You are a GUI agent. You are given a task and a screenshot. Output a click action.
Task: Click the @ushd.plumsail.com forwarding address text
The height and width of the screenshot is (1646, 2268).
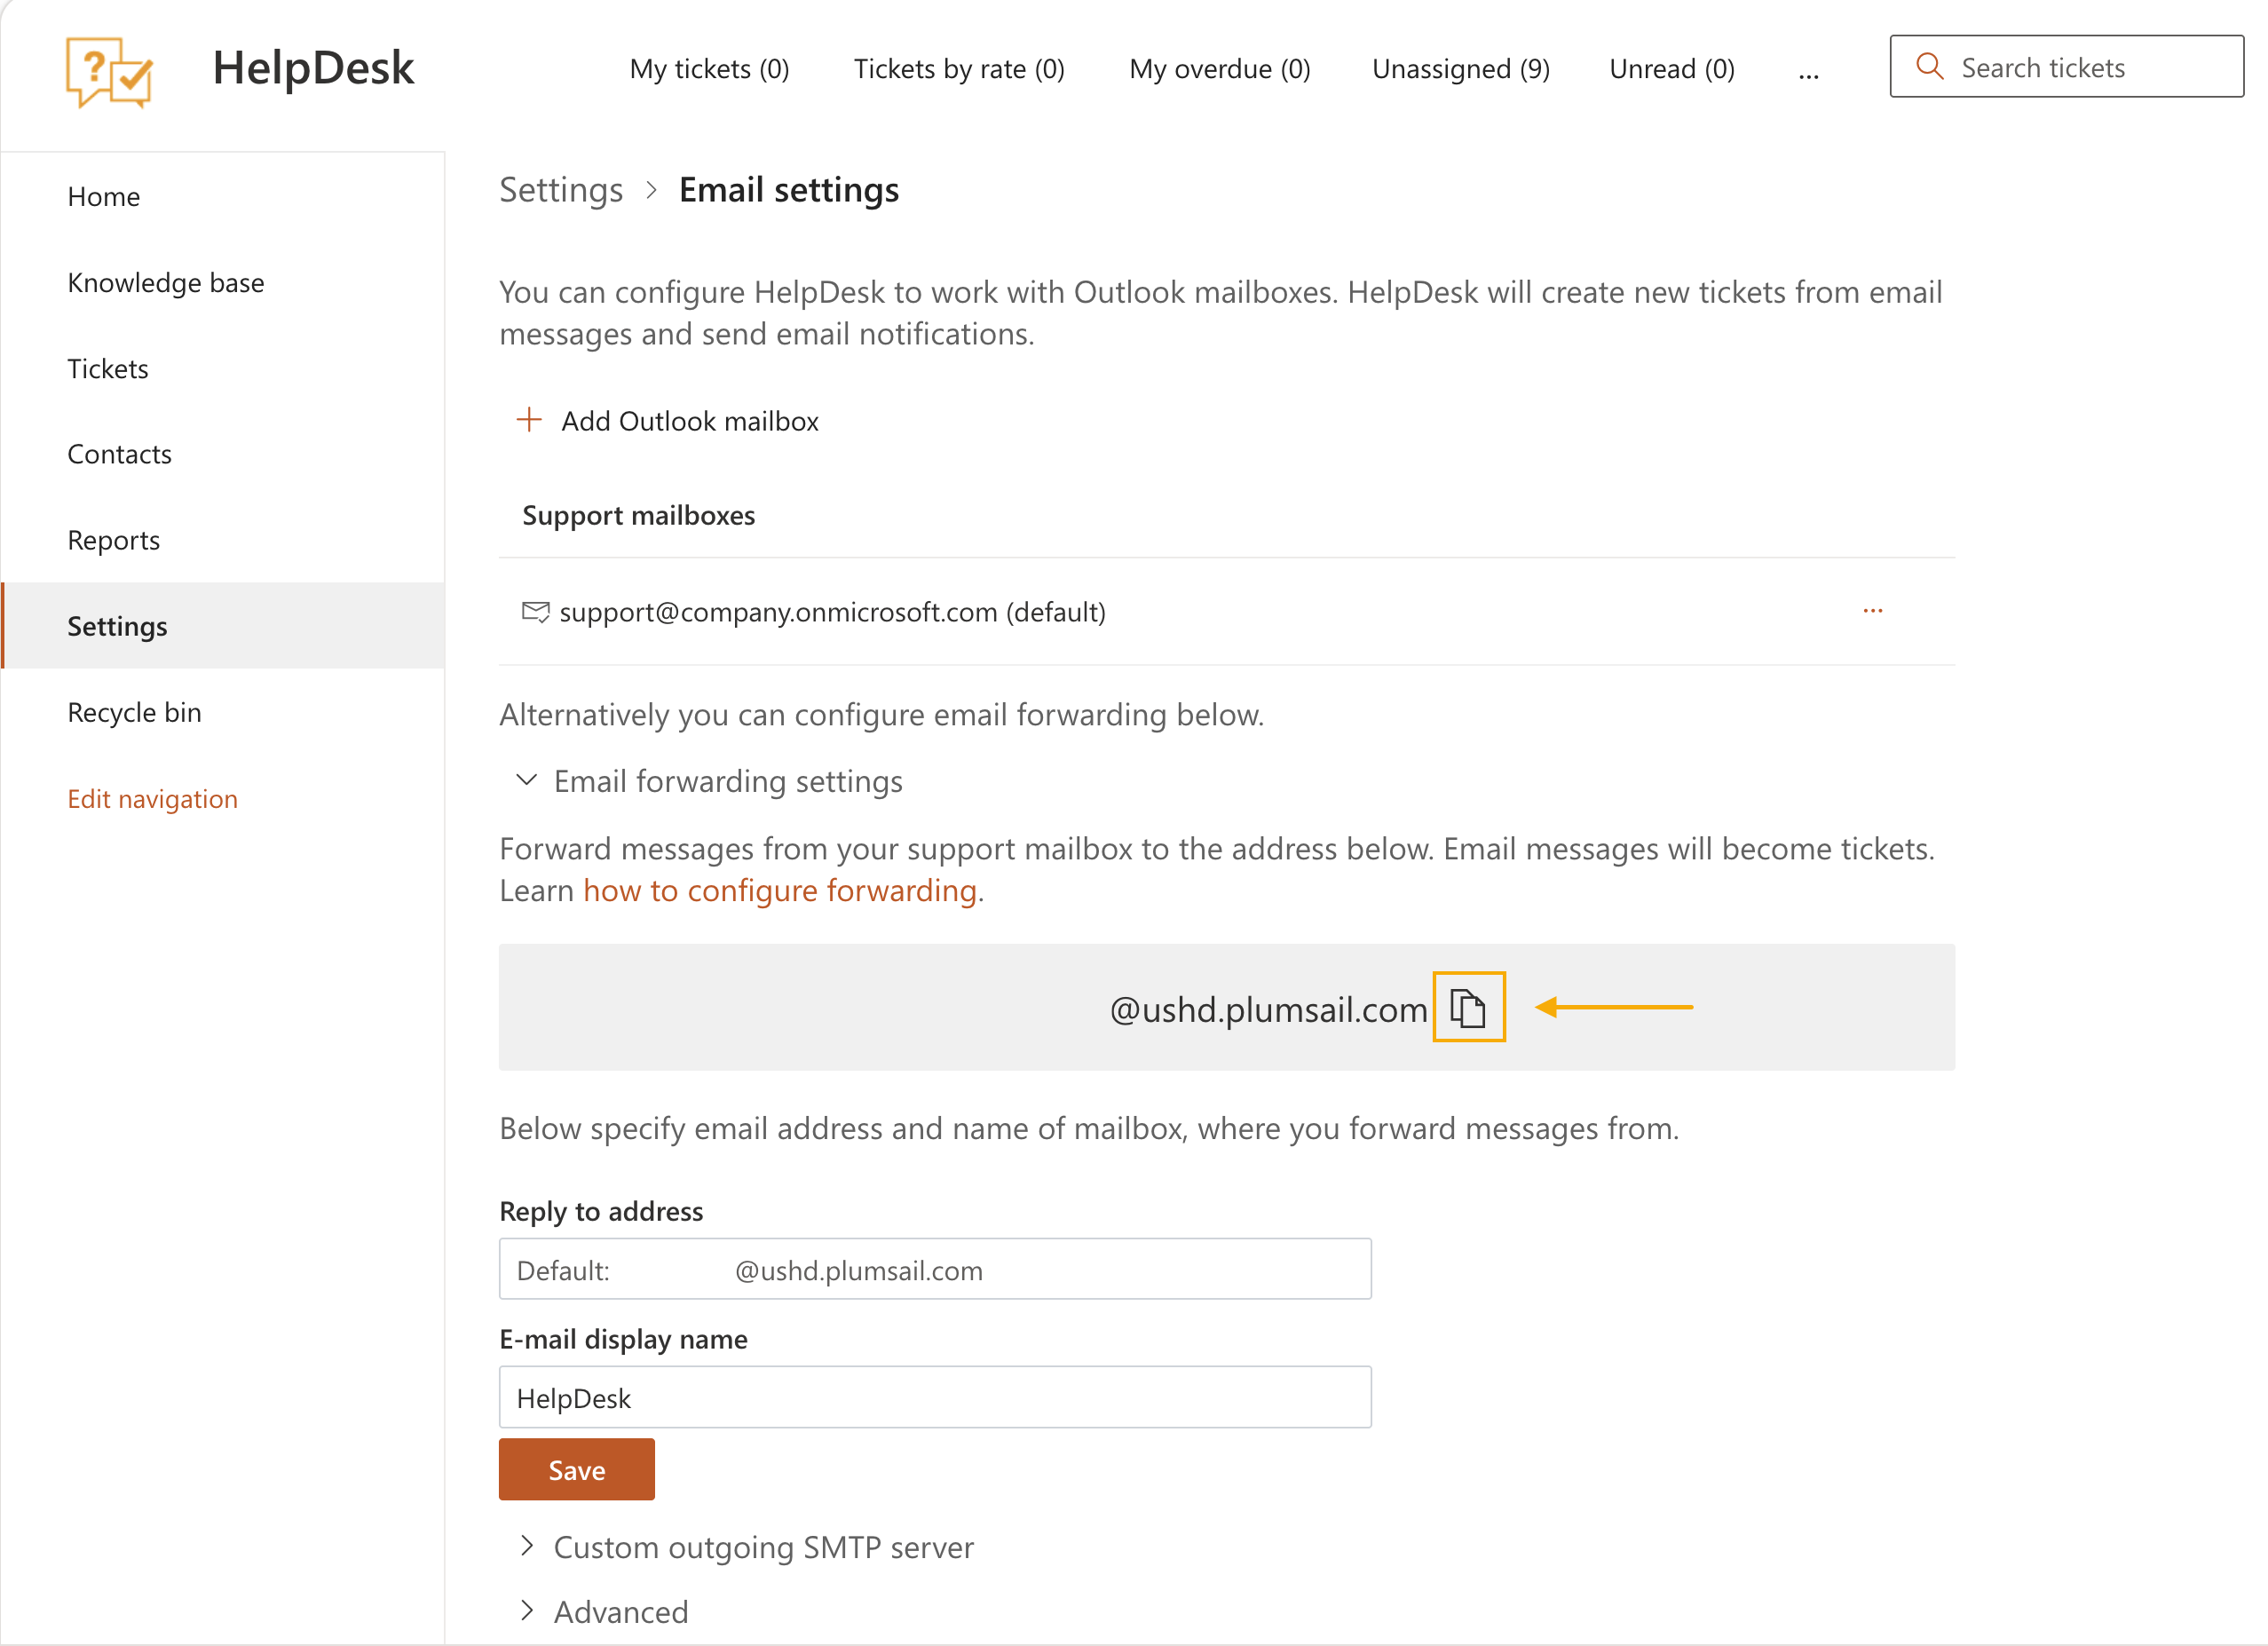[1268, 1009]
